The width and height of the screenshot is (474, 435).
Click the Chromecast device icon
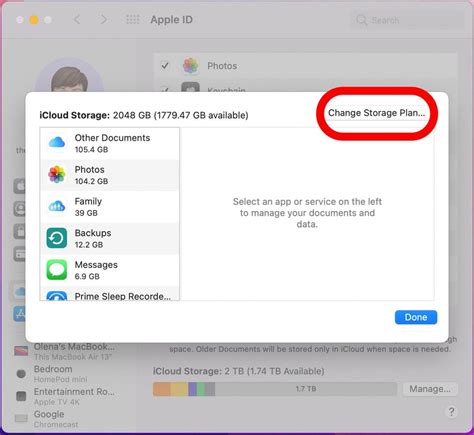[21, 418]
